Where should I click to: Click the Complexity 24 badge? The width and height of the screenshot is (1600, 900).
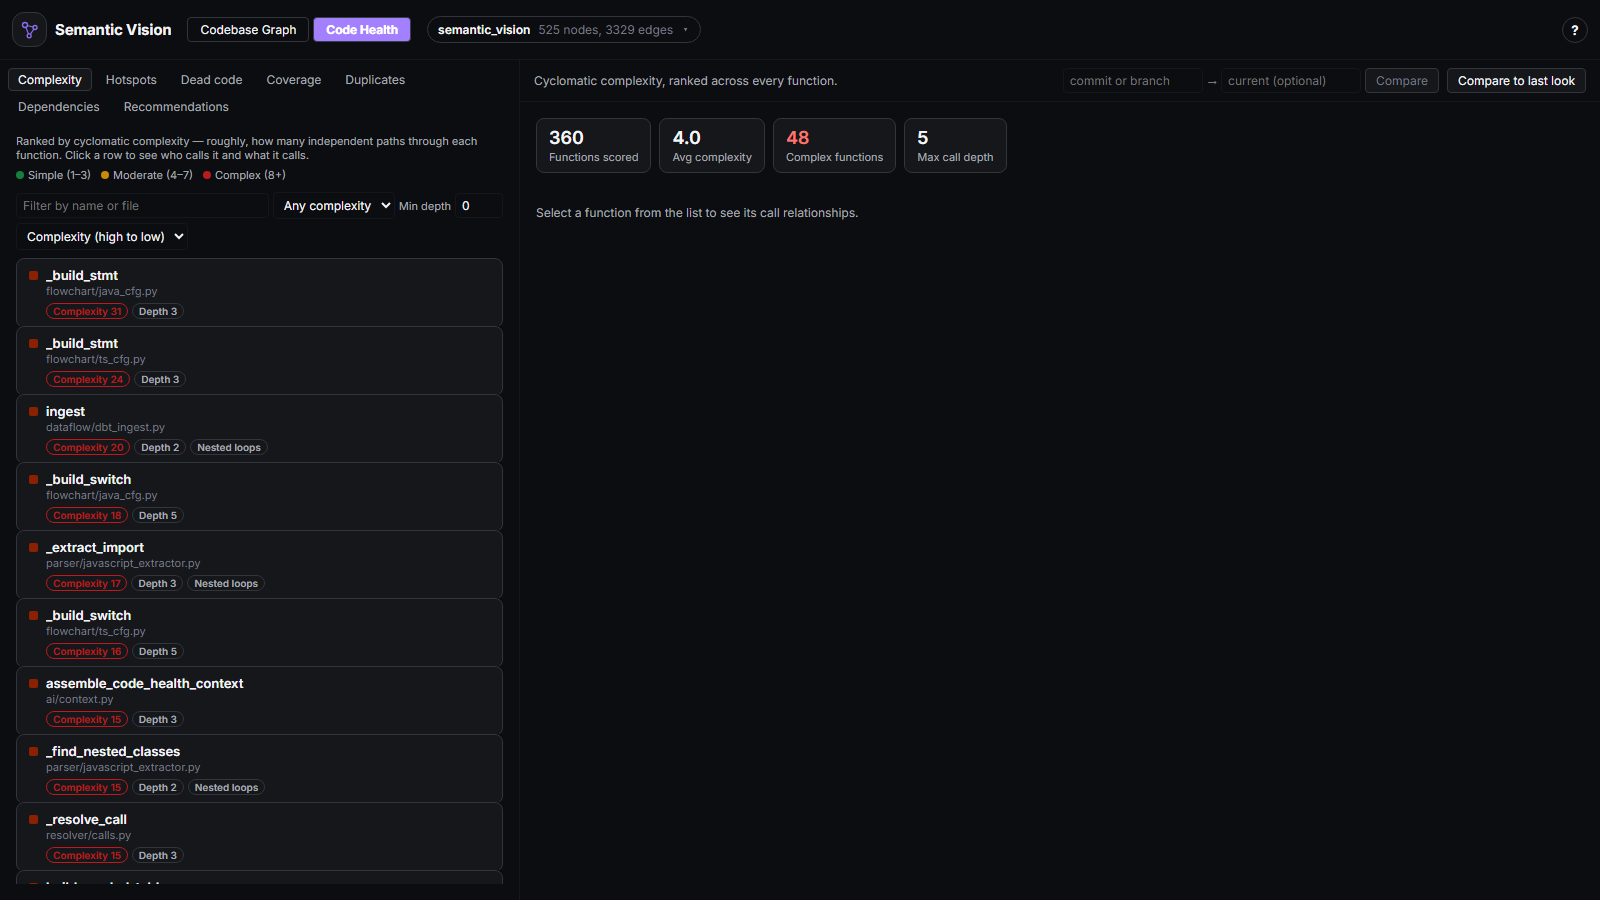(x=88, y=380)
